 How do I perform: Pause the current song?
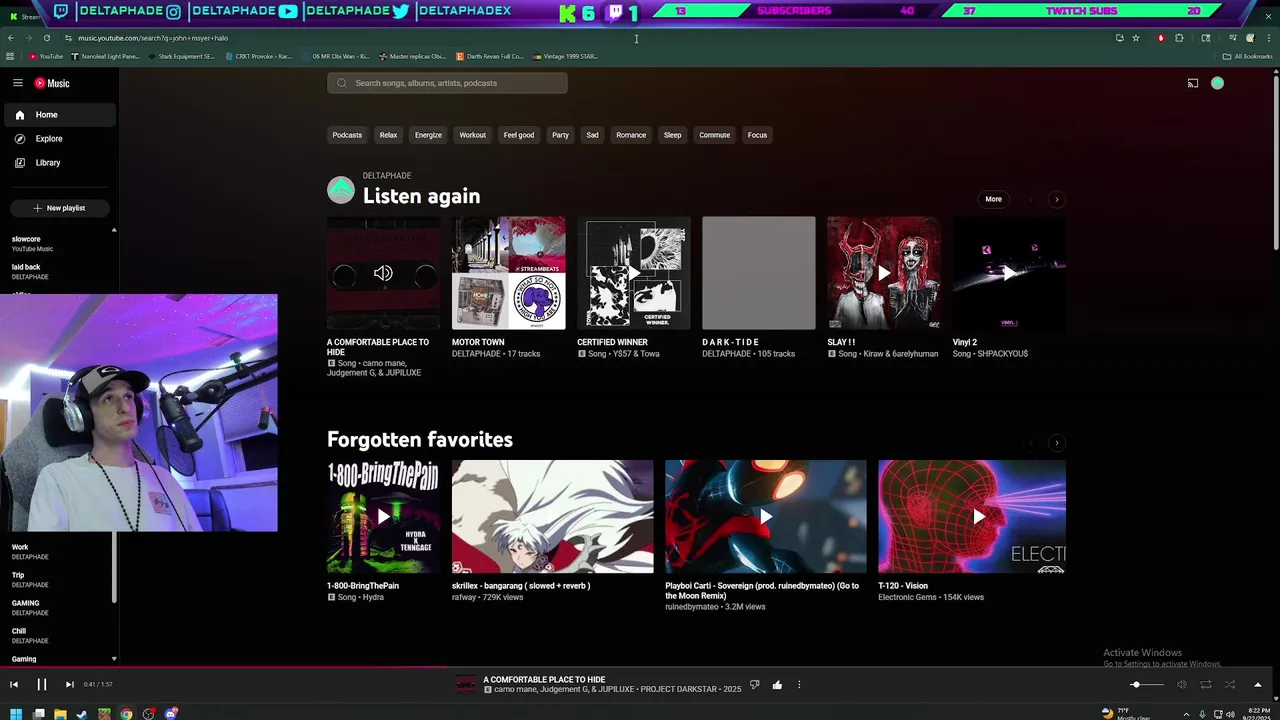click(42, 685)
